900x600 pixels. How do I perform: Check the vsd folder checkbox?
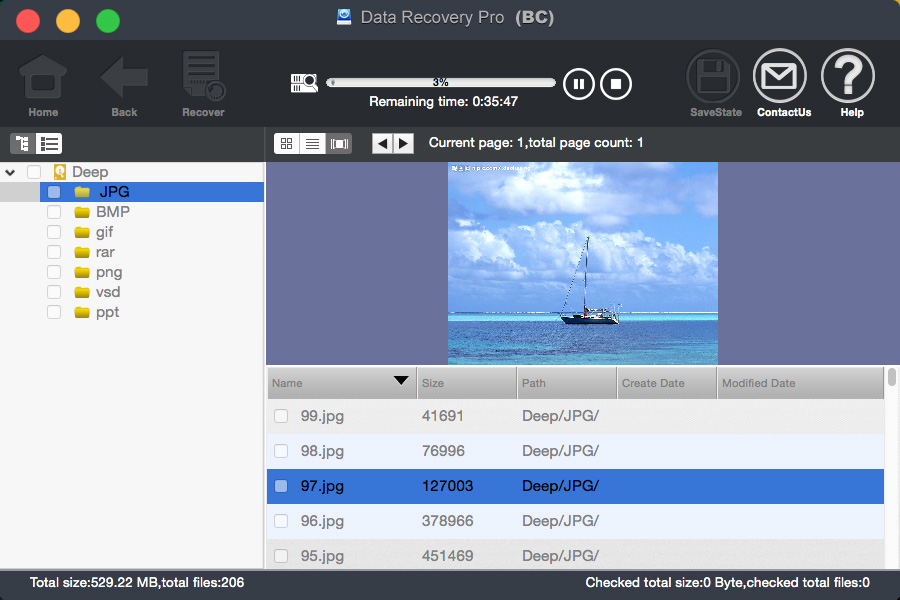[54, 292]
